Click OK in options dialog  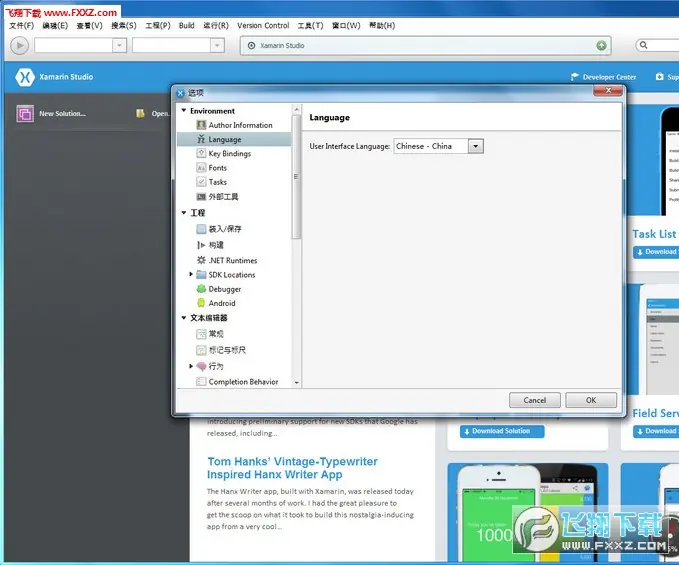point(591,400)
